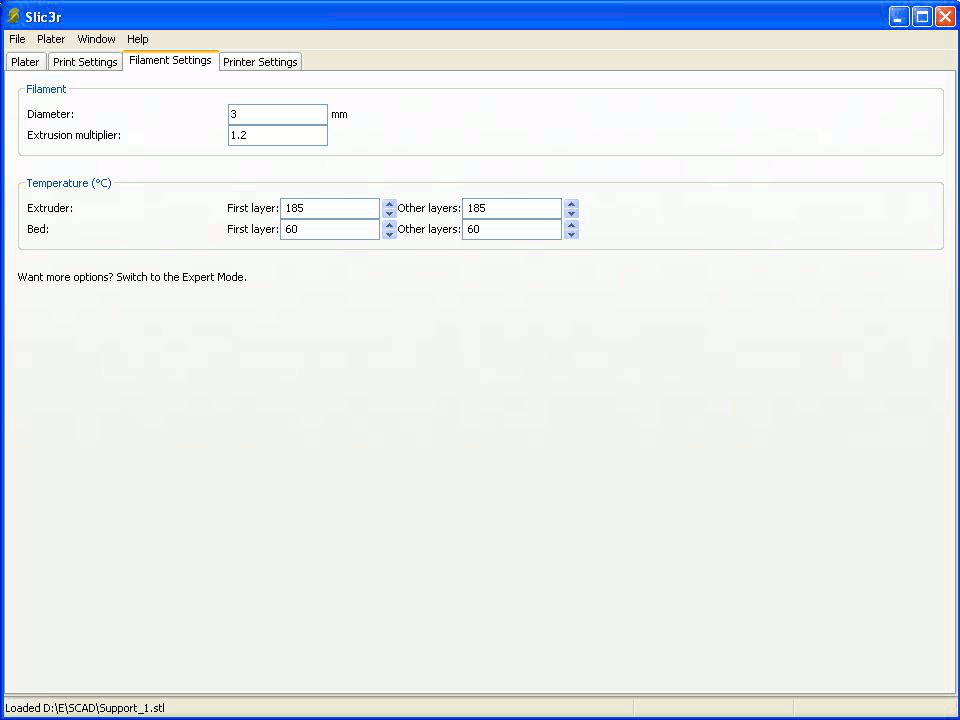The image size is (960, 720).
Task: Click the Slic3r app icon in title bar
Action: 13,16
